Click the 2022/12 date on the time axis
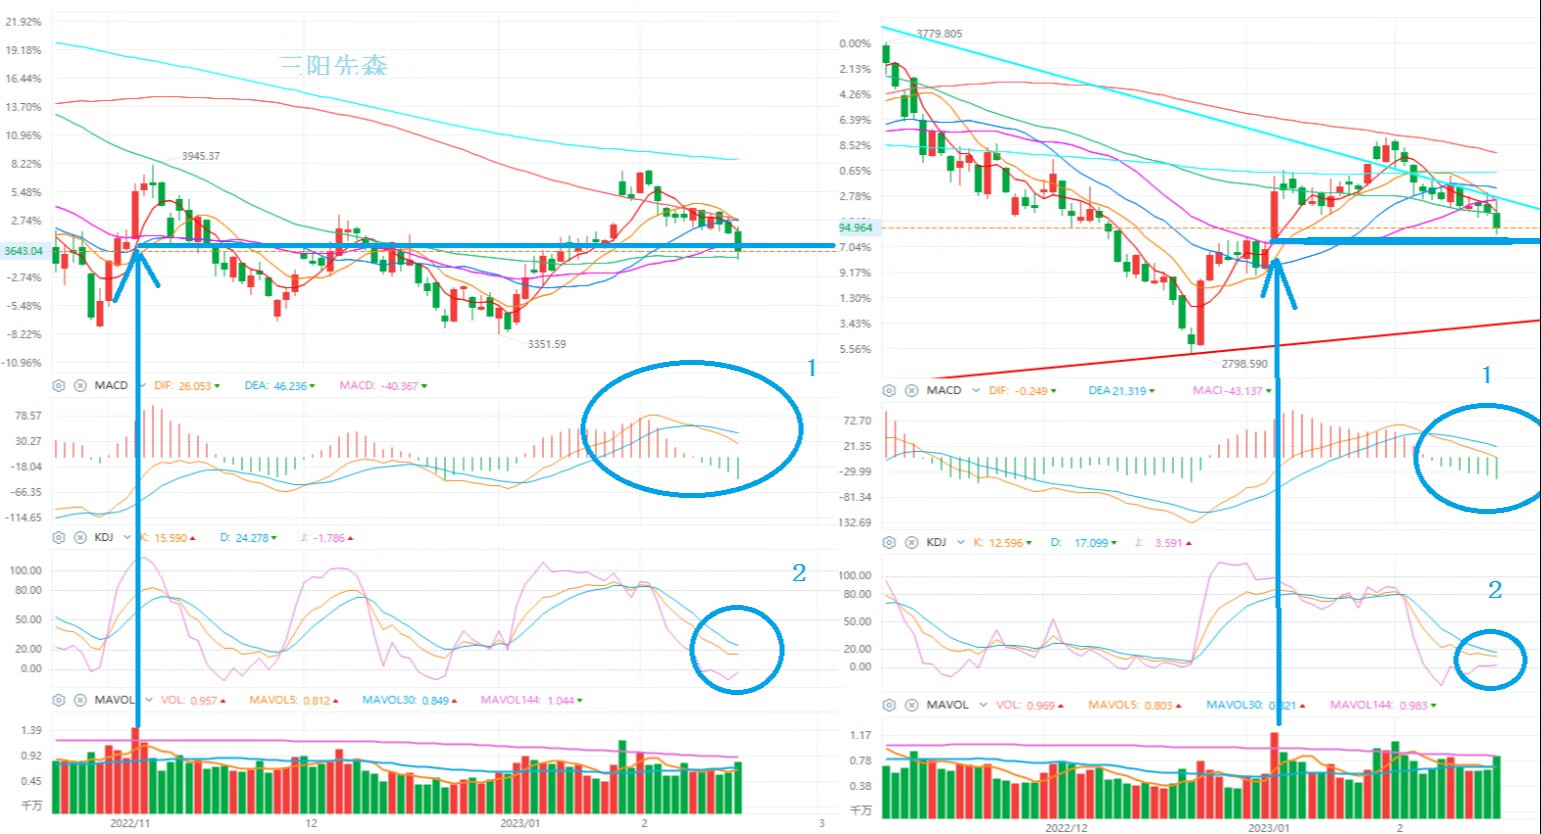The height and width of the screenshot is (834, 1541). (x=1066, y=827)
